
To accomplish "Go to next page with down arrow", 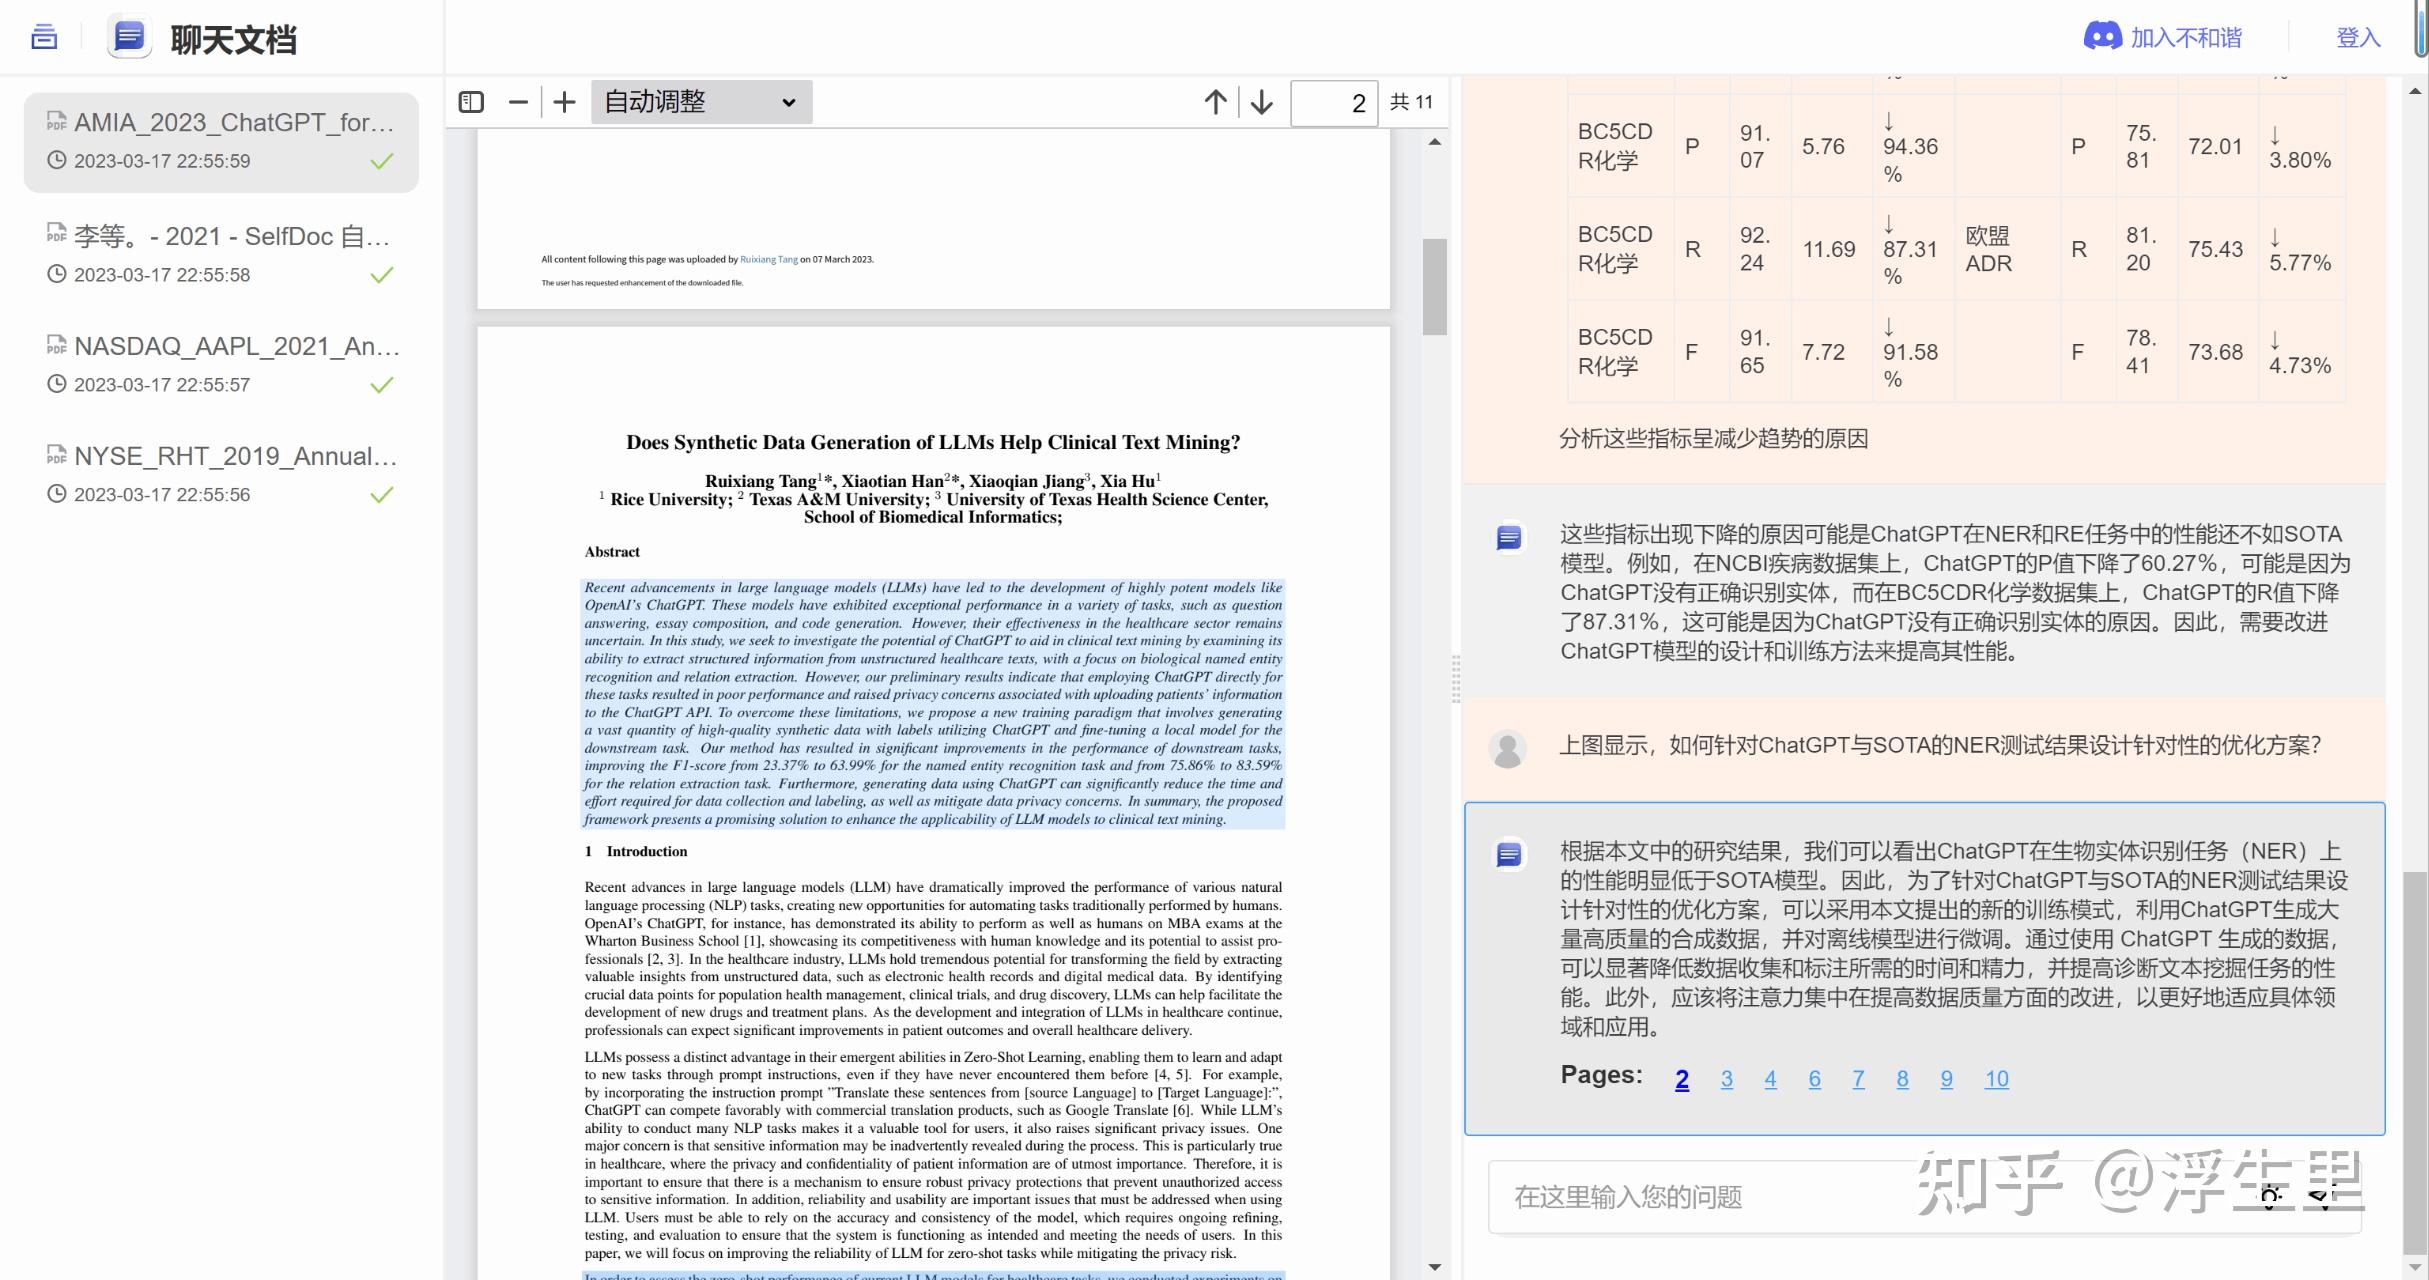I will point(1262,102).
